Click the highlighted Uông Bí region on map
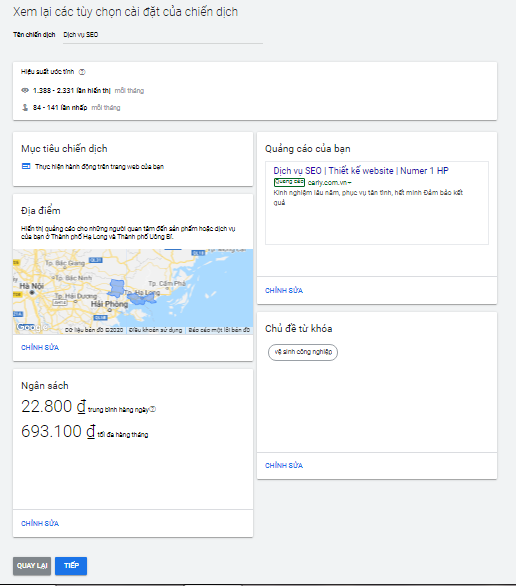 (117, 288)
